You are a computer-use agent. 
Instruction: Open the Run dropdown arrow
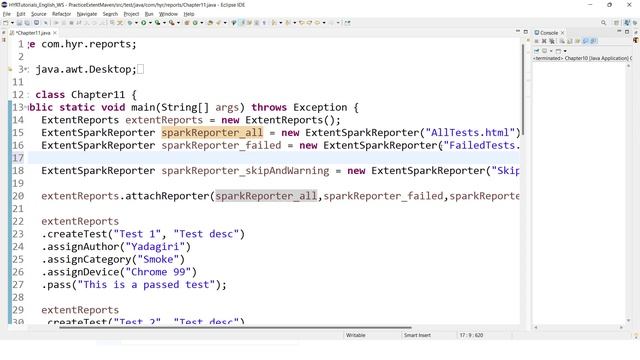150,23
